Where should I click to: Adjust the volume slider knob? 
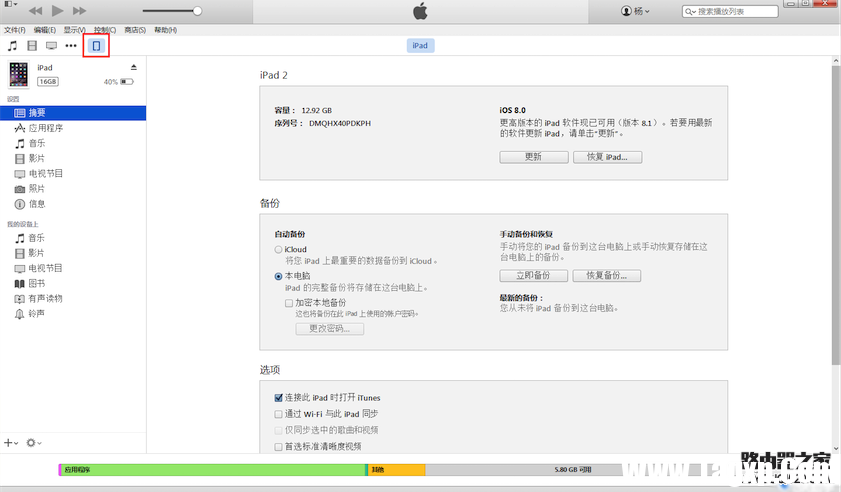click(x=197, y=11)
